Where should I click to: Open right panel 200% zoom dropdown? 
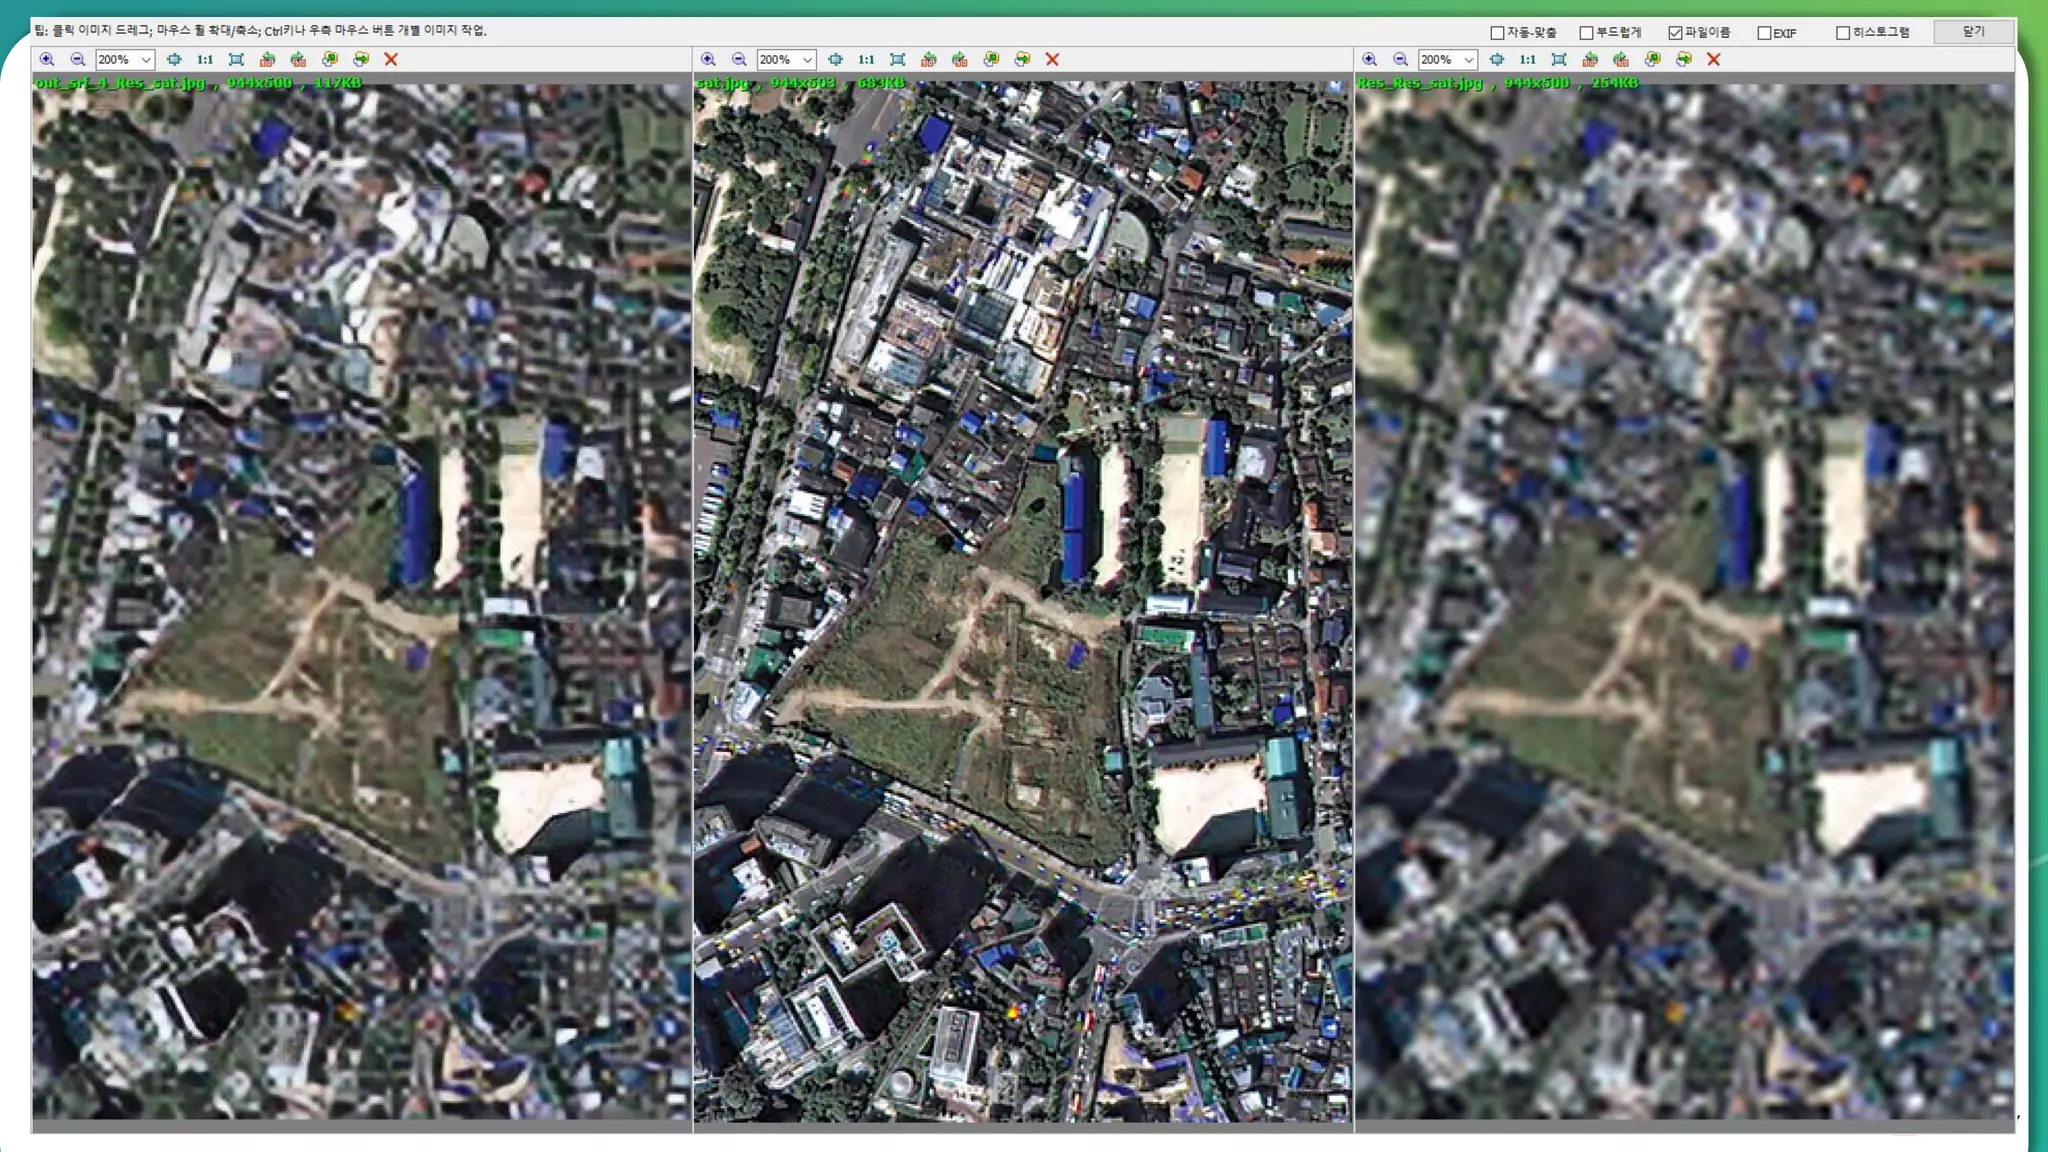[x=1468, y=60]
